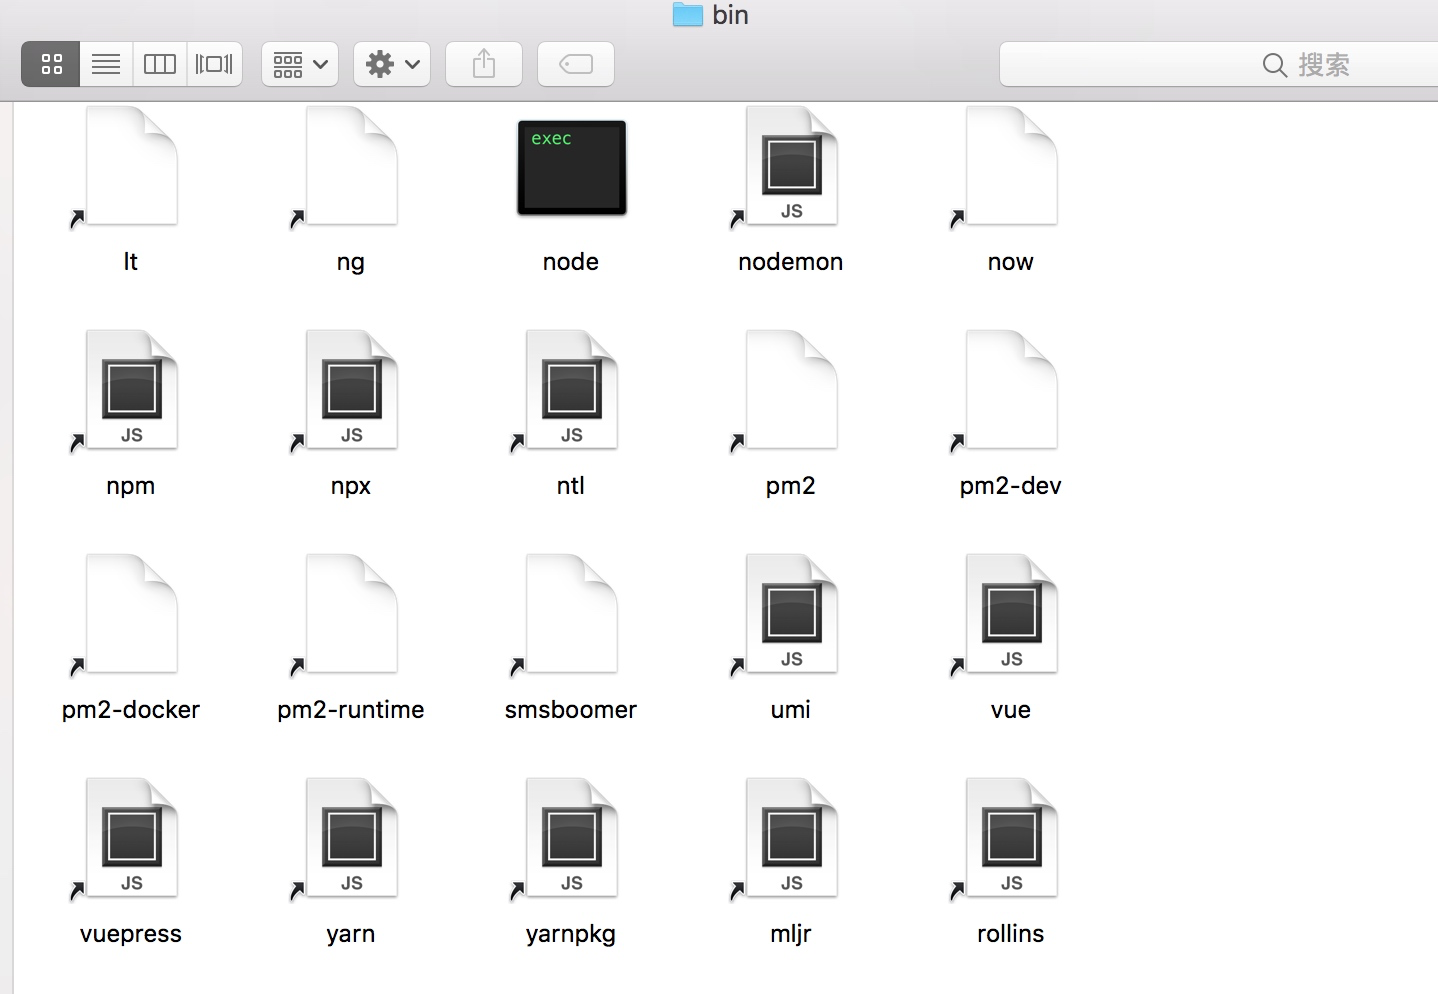Click the file name label "umi"

pyautogui.click(x=791, y=710)
